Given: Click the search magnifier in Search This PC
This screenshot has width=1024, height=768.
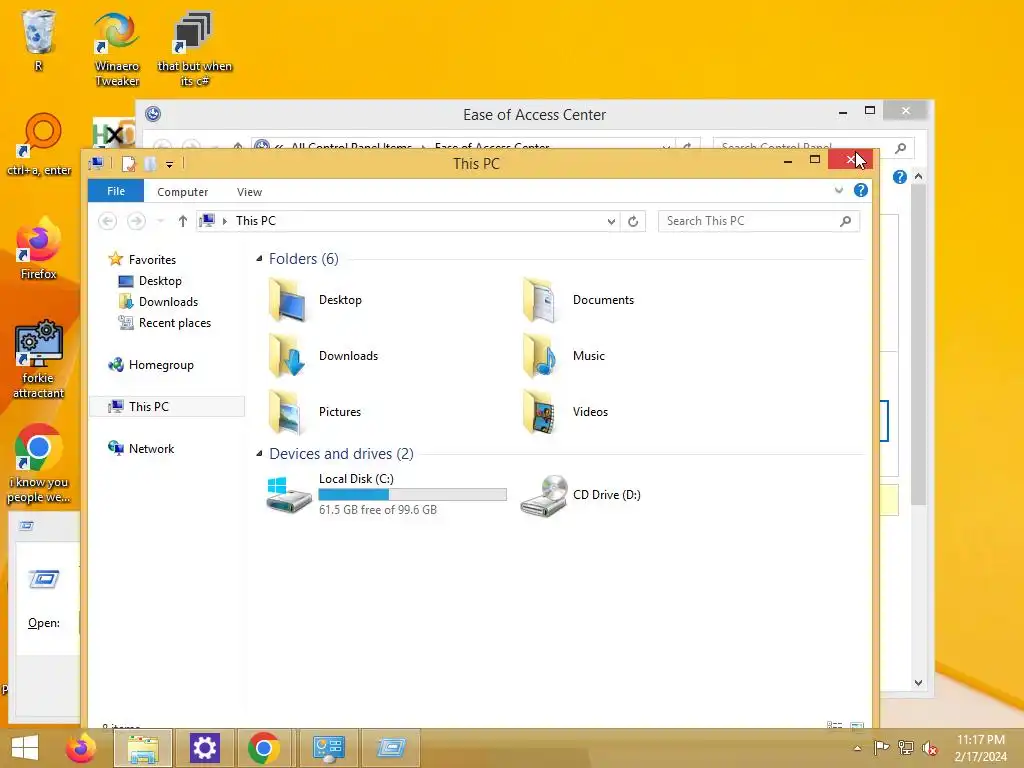Looking at the screenshot, I should click(846, 221).
